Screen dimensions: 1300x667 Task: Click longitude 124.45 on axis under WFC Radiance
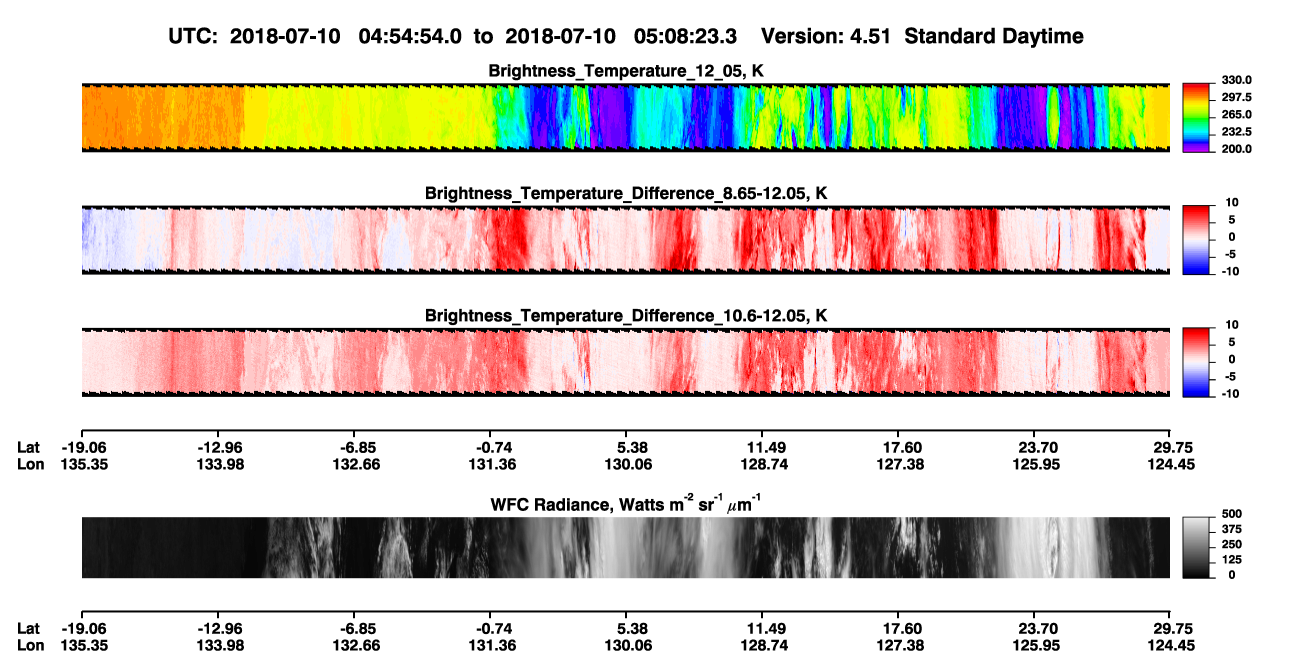coord(1169,646)
